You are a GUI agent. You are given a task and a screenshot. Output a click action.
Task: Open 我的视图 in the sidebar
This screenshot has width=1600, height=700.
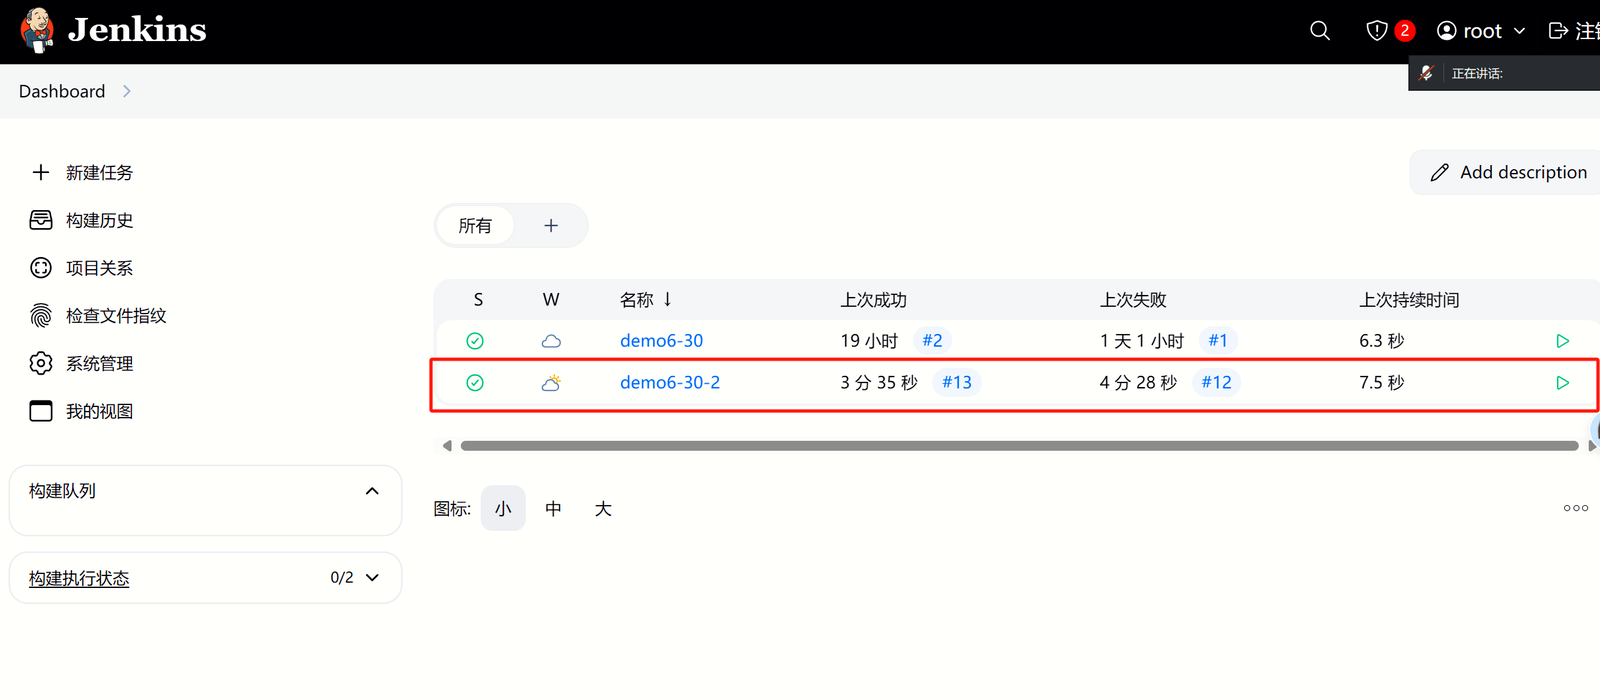99,411
